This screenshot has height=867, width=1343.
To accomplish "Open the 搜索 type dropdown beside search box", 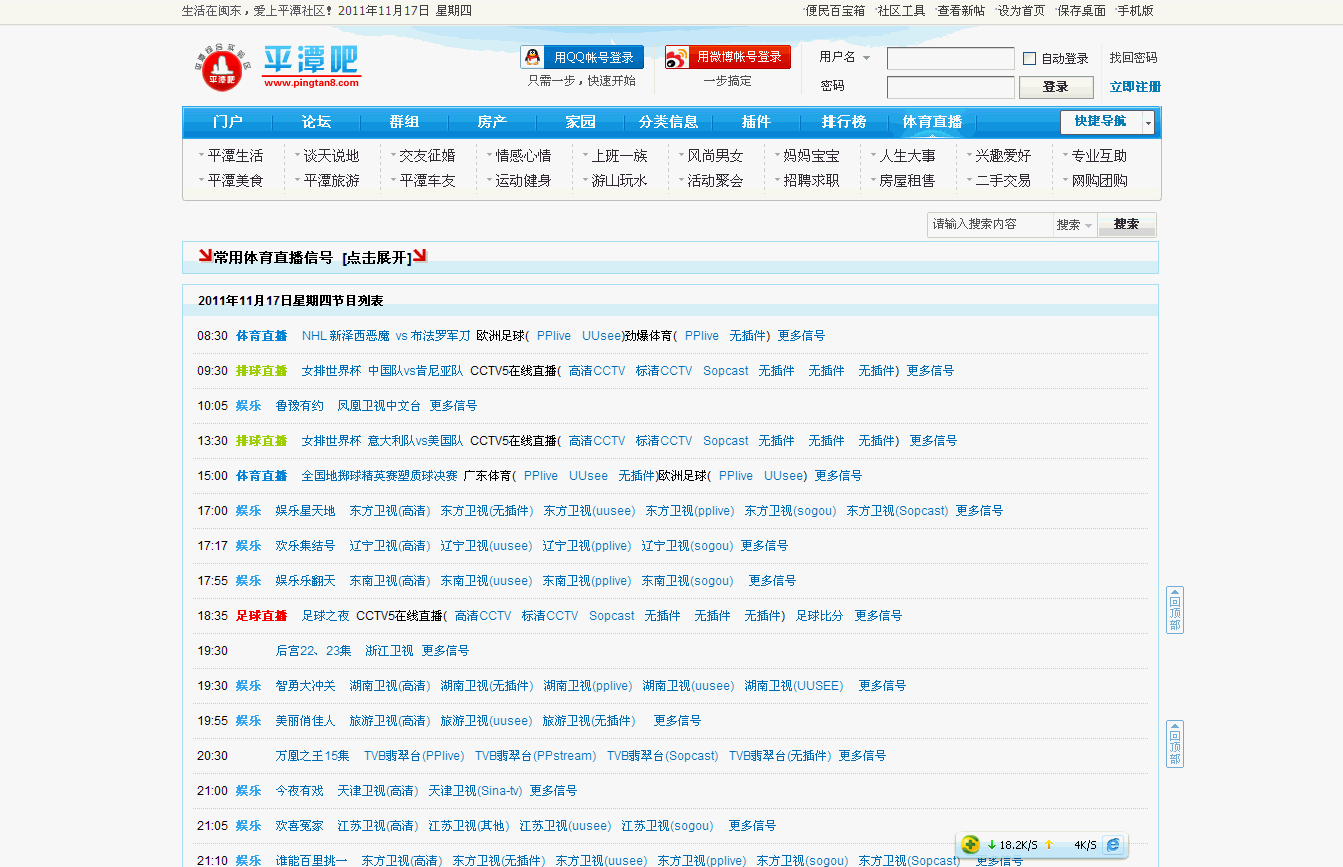I will coord(1075,225).
